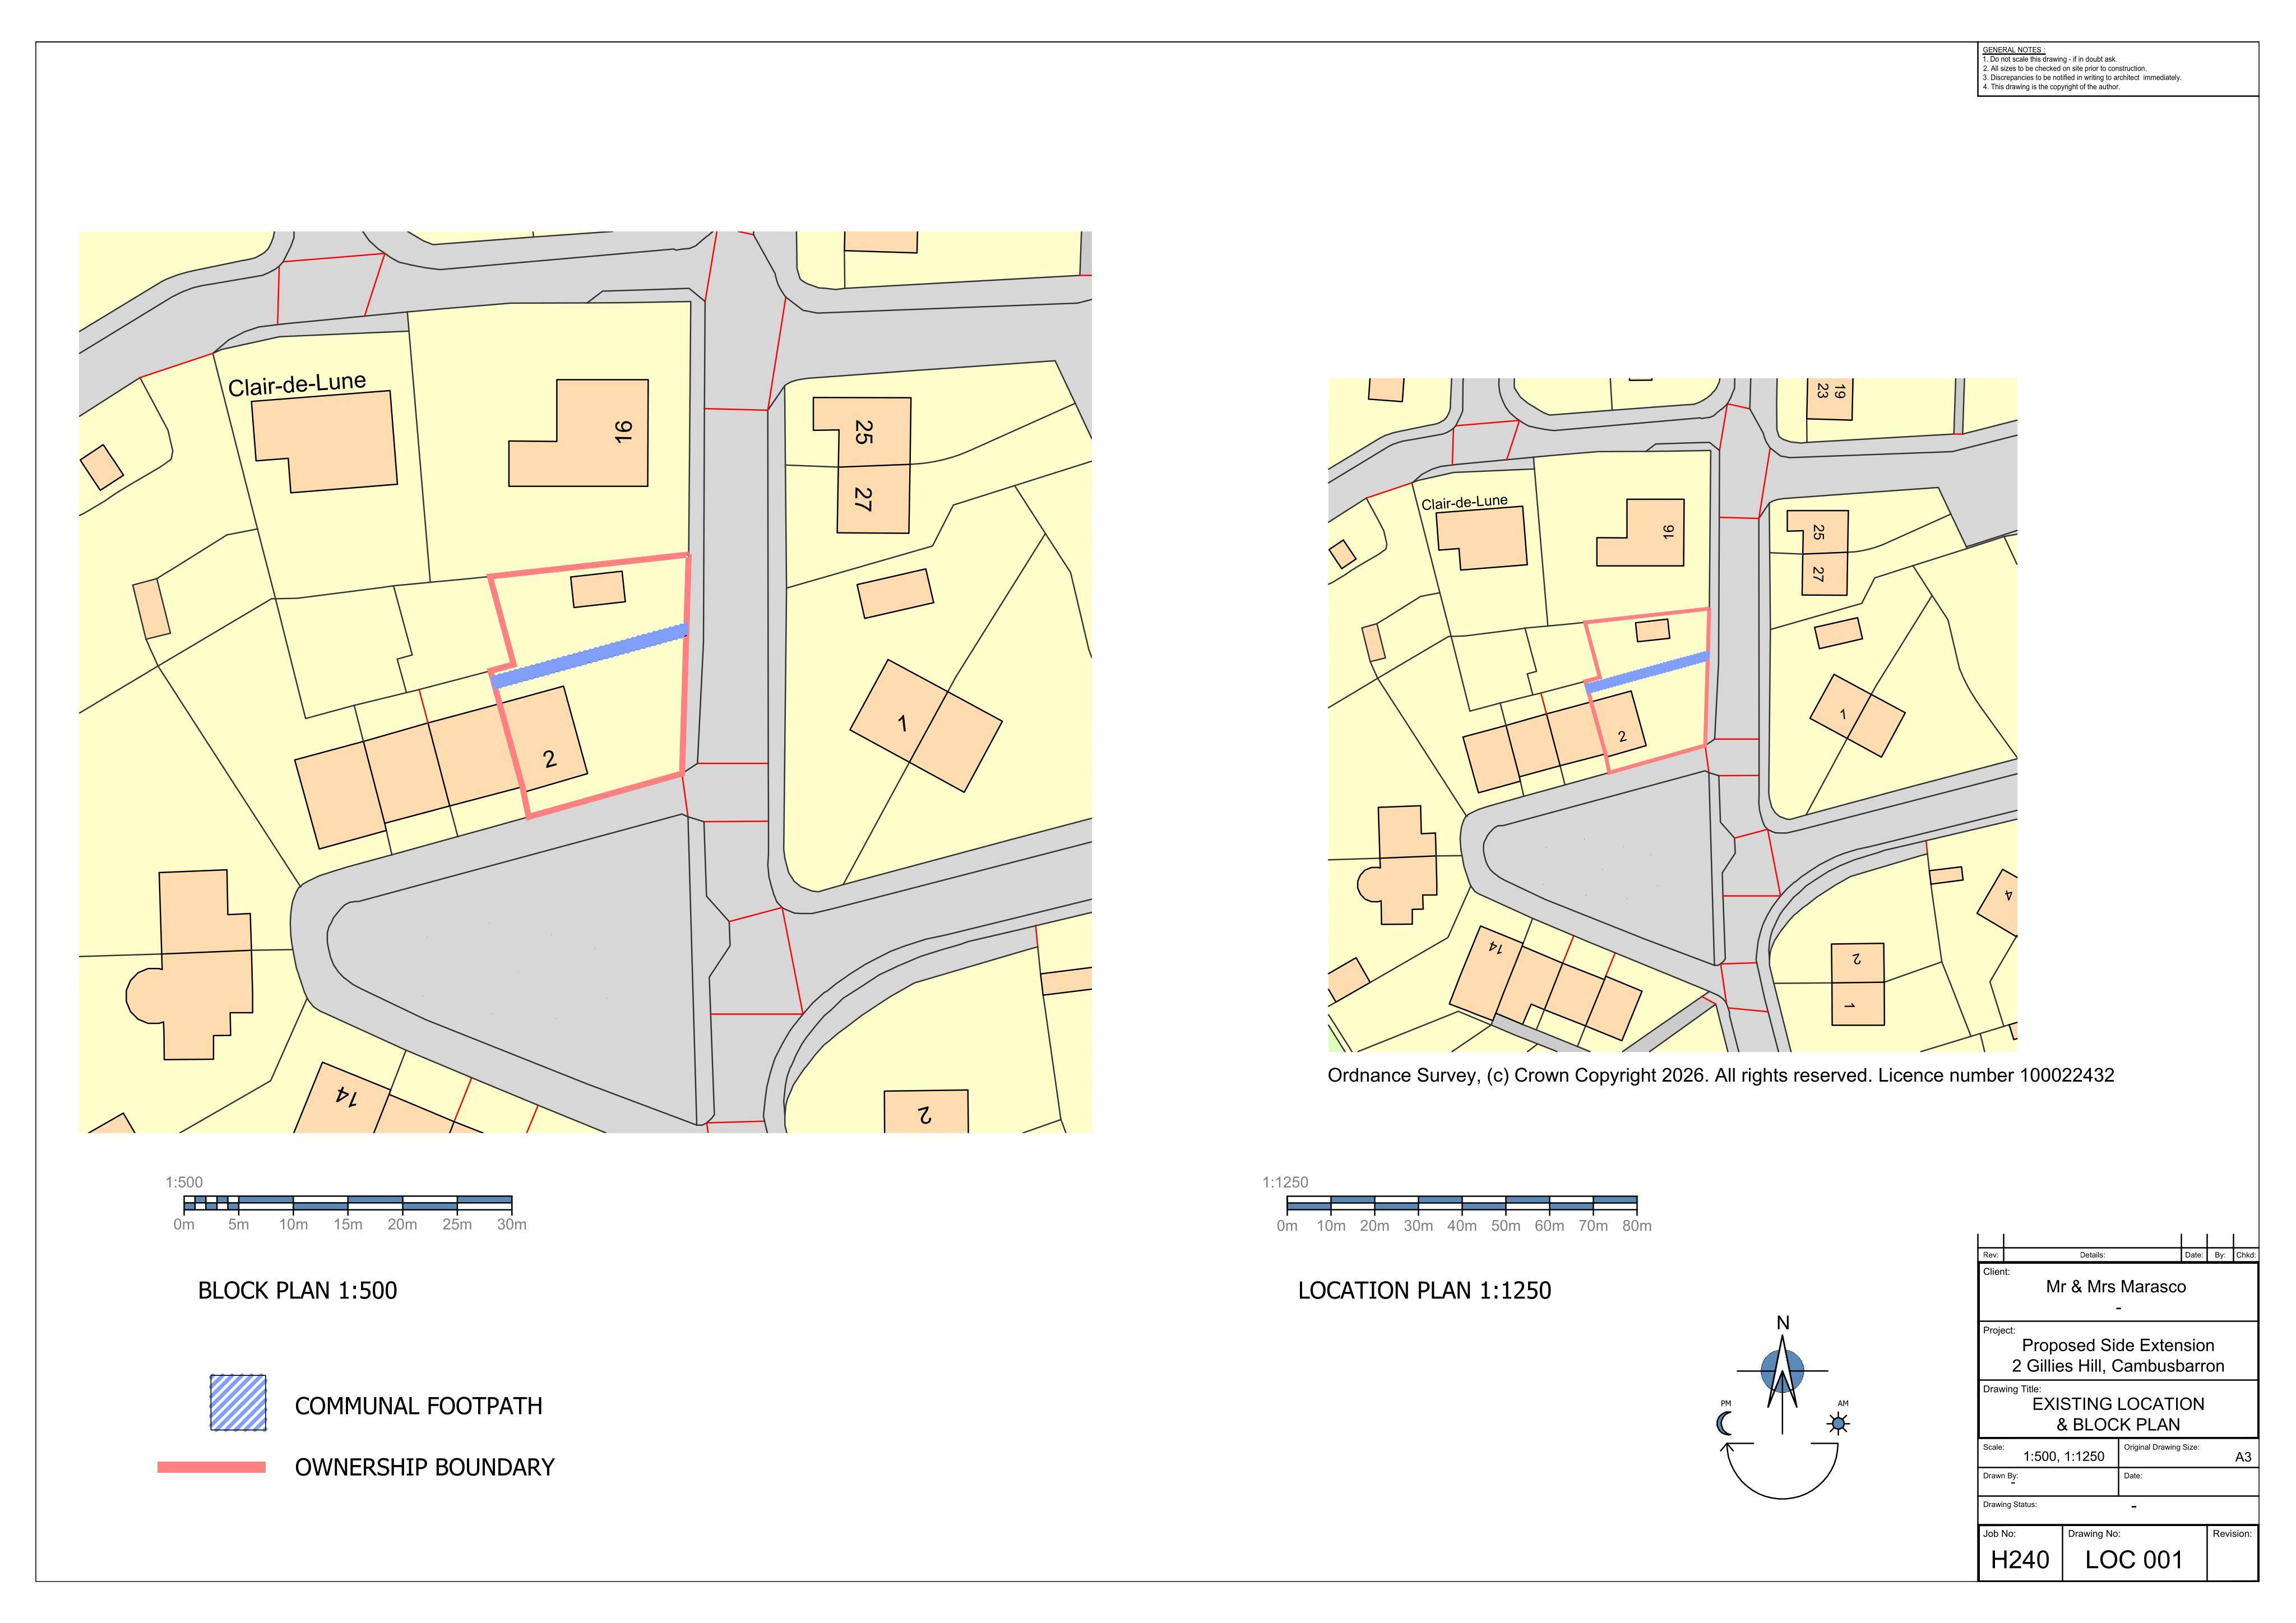Click job number 'H240'
Image resolution: width=2296 pixels, height=1623 pixels.
click(2019, 1560)
